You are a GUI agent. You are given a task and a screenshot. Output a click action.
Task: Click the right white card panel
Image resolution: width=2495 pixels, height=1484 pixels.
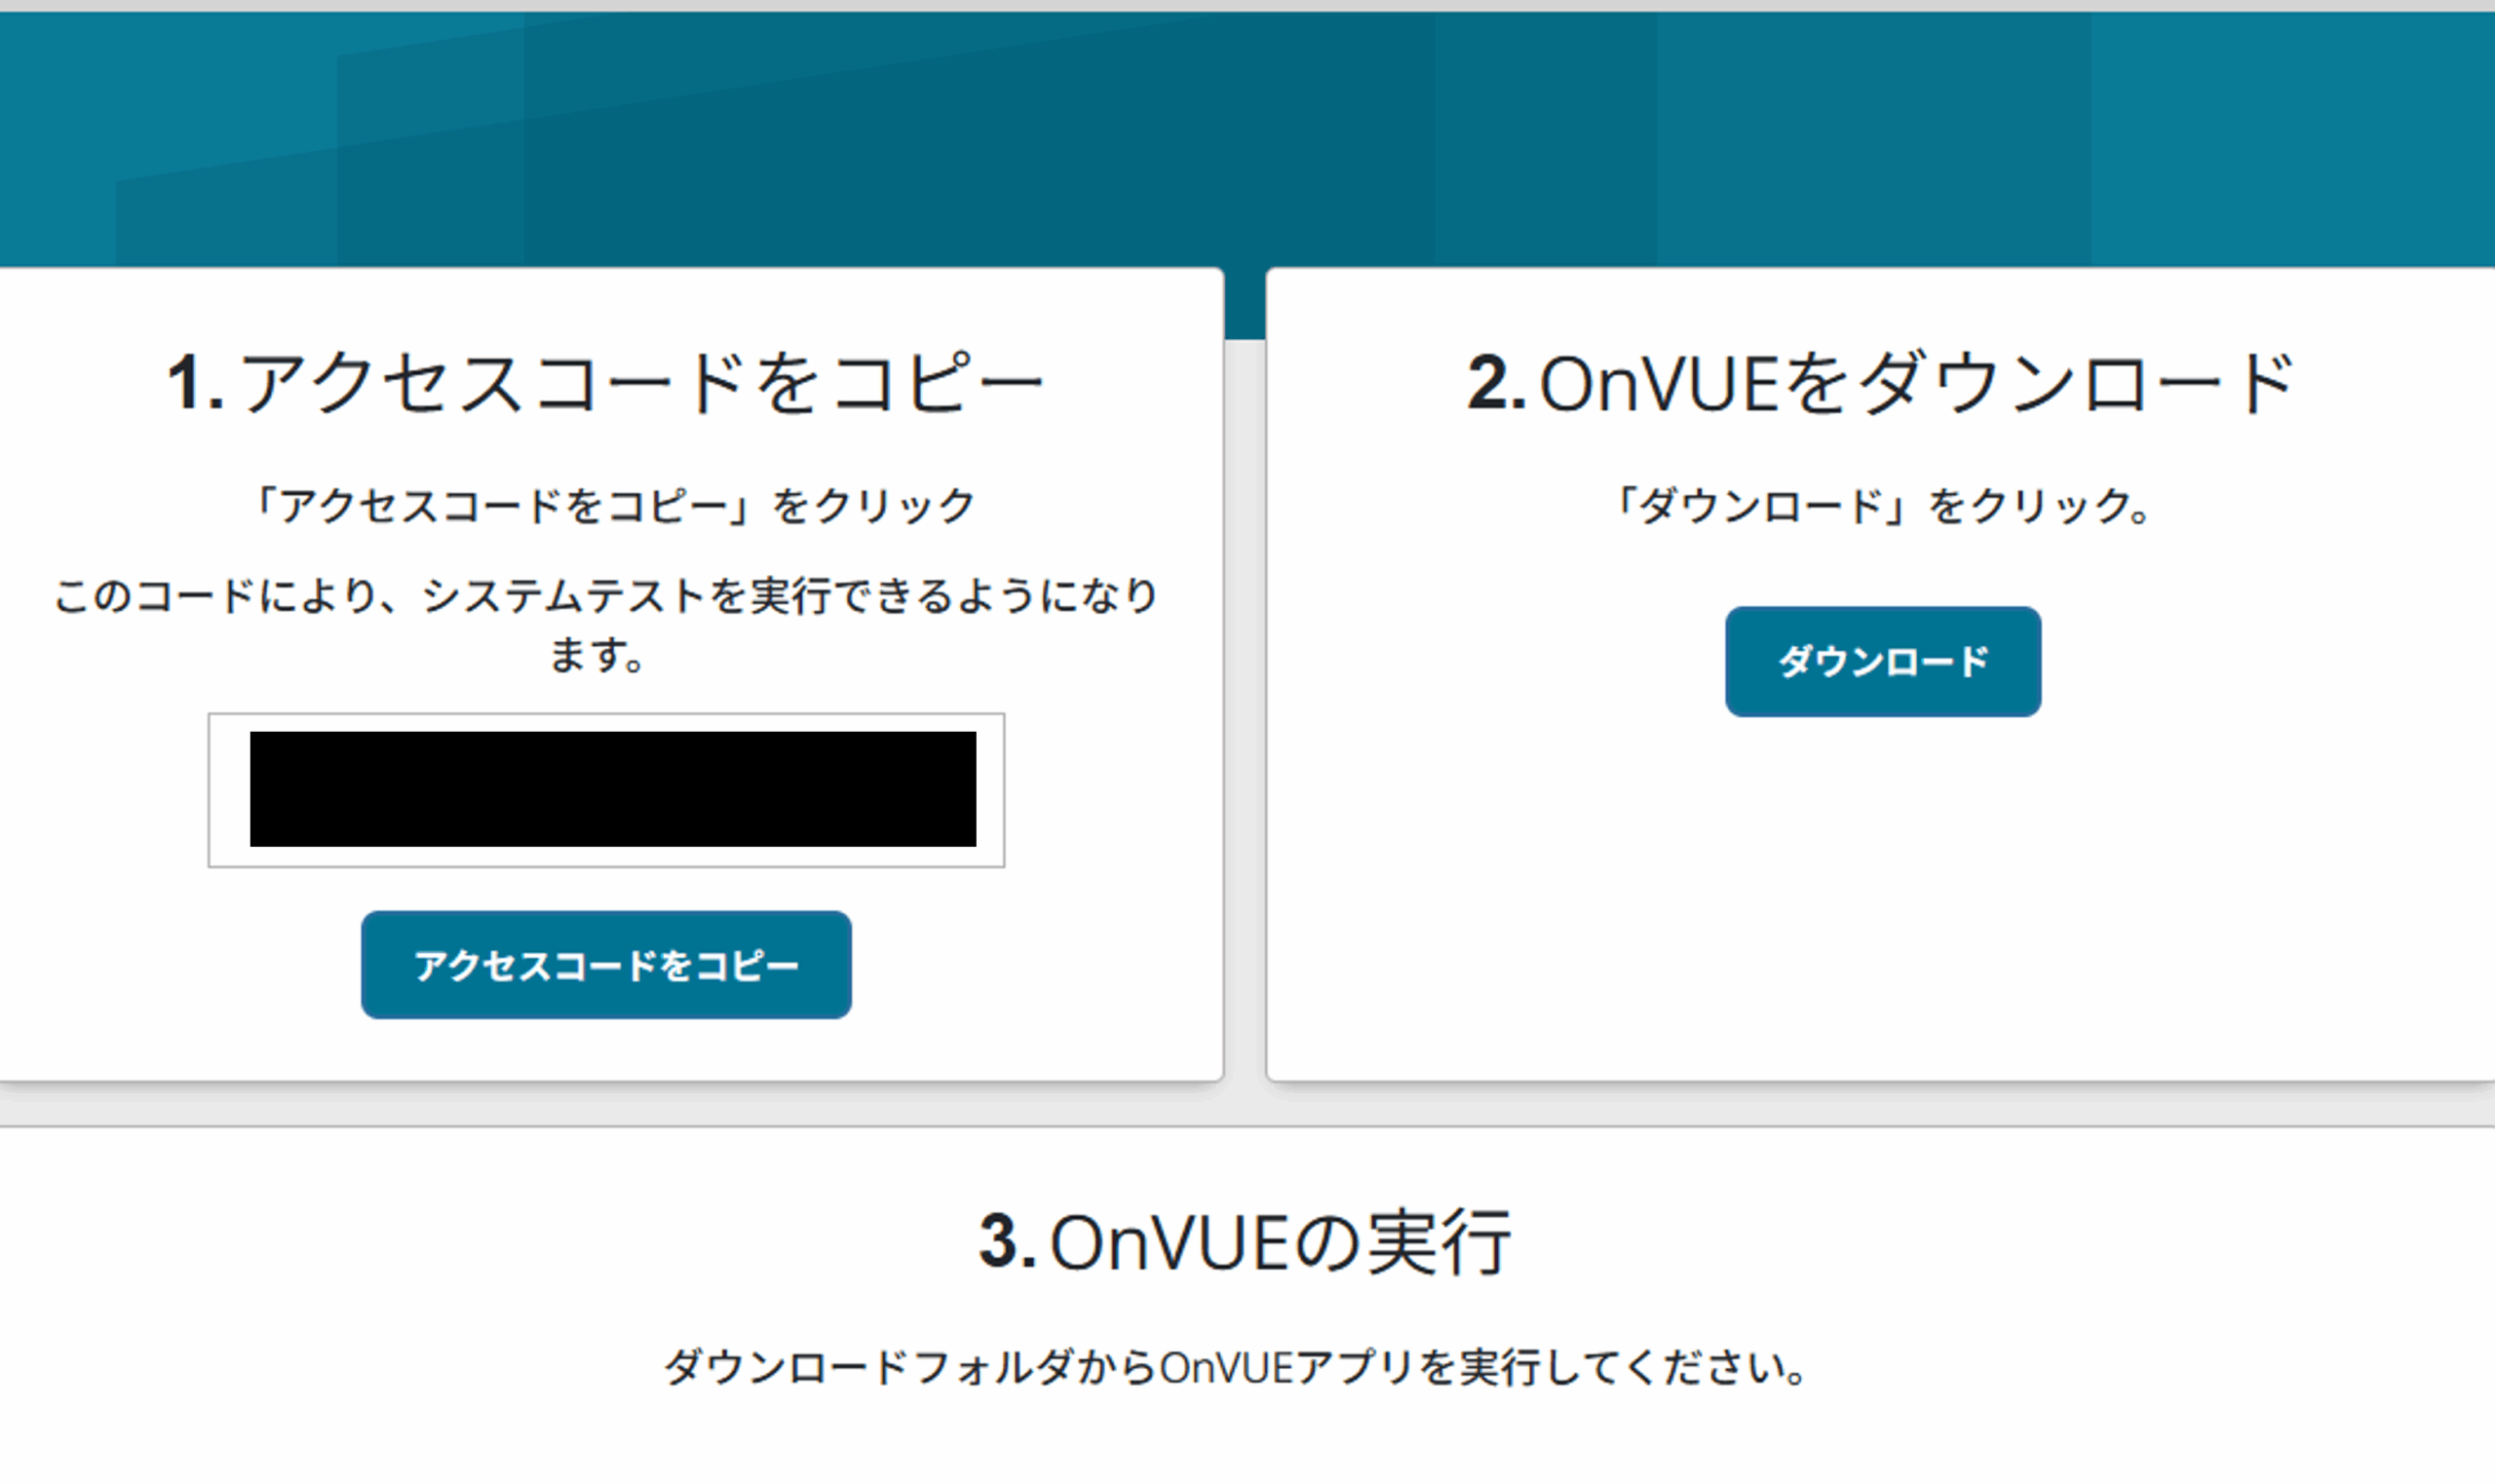click(1880, 900)
